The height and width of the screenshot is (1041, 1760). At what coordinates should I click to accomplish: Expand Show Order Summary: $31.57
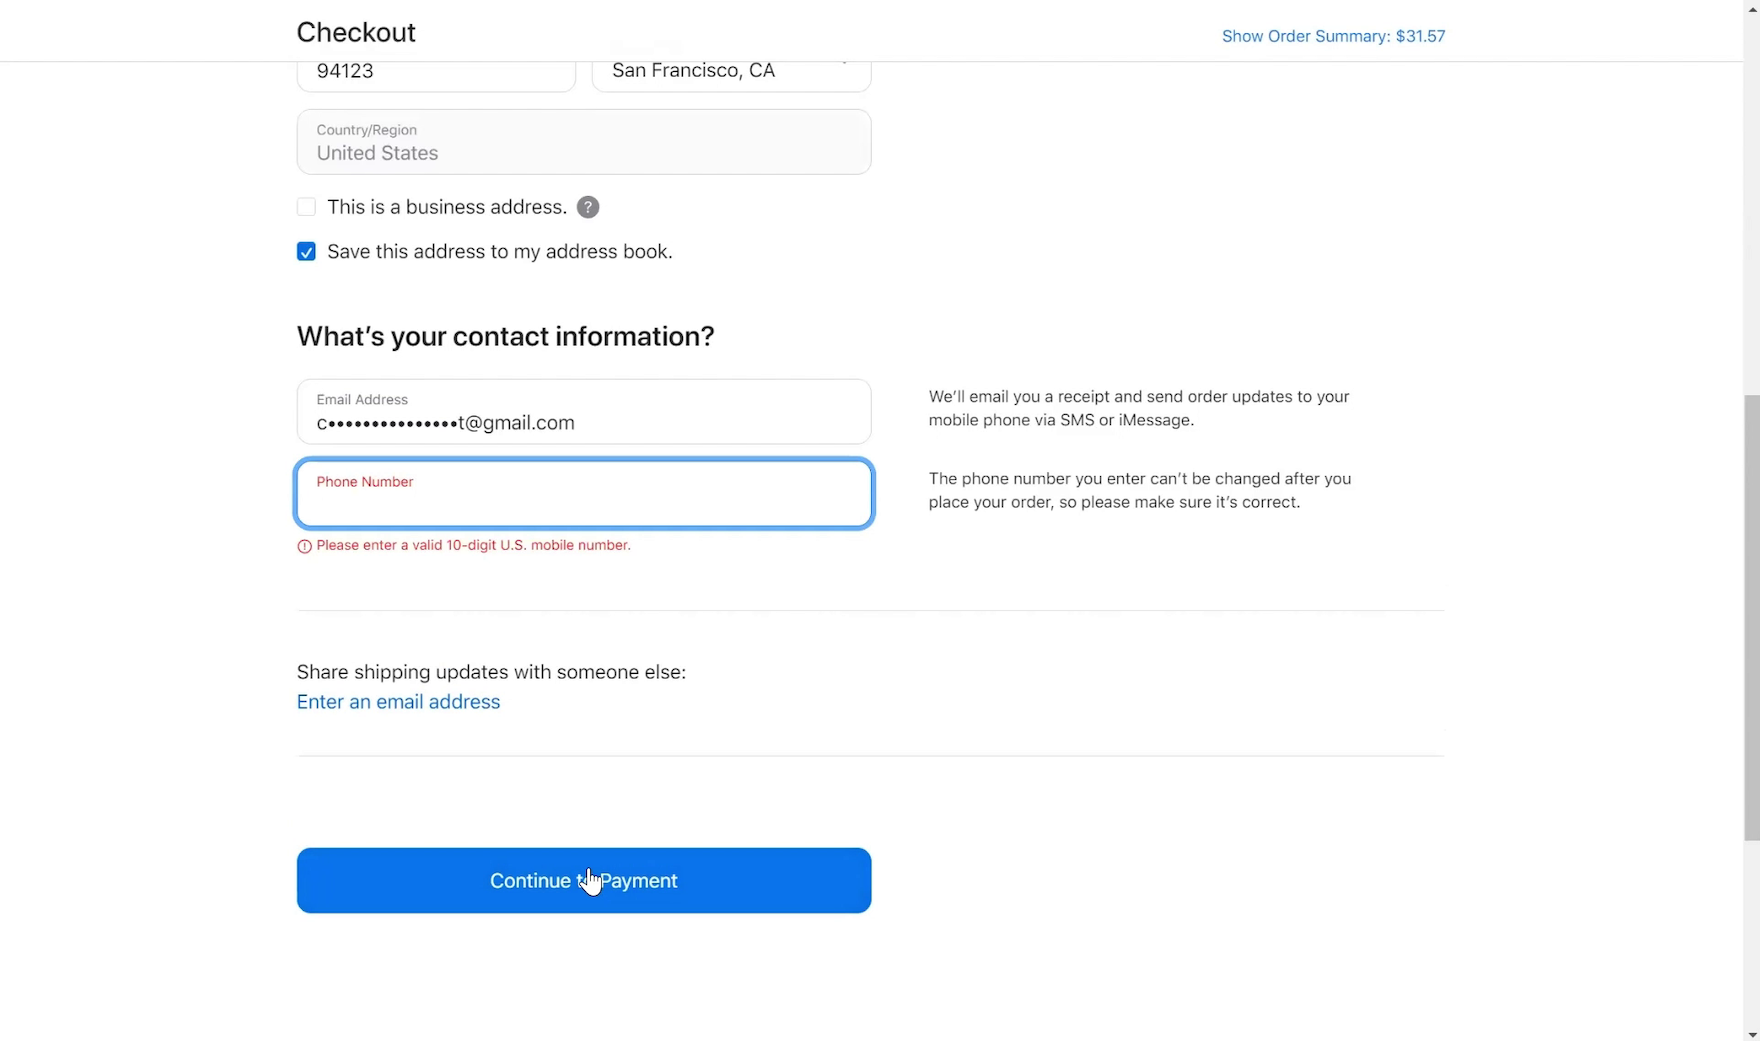tap(1332, 36)
